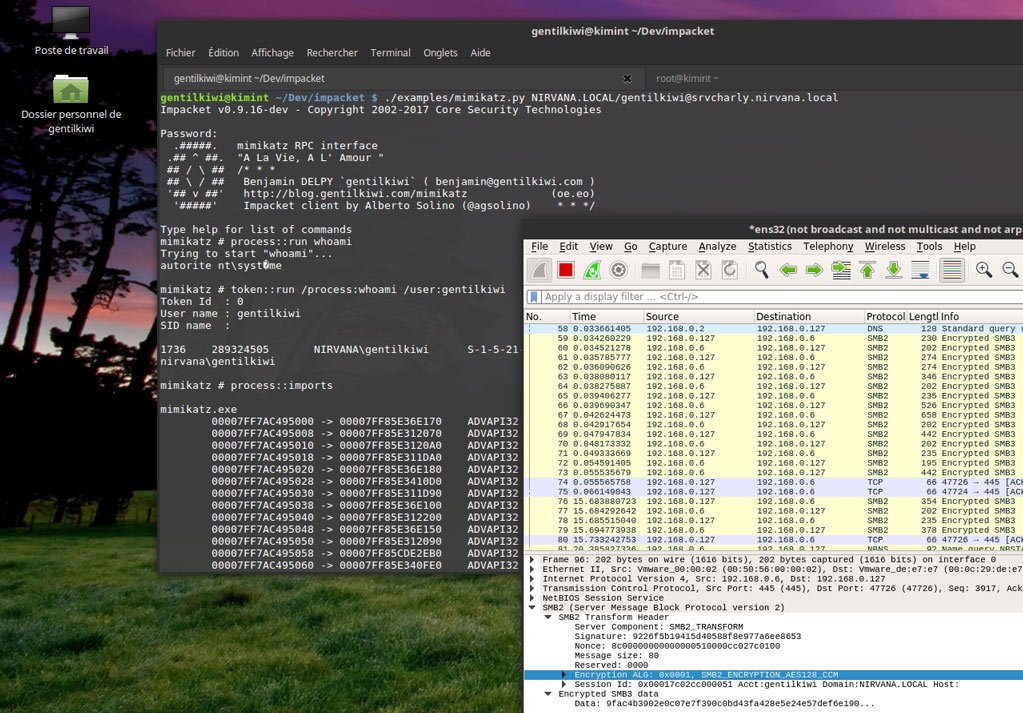The height and width of the screenshot is (713, 1023).
Task: Expand the Ethernet II details row
Action: pos(532,569)
